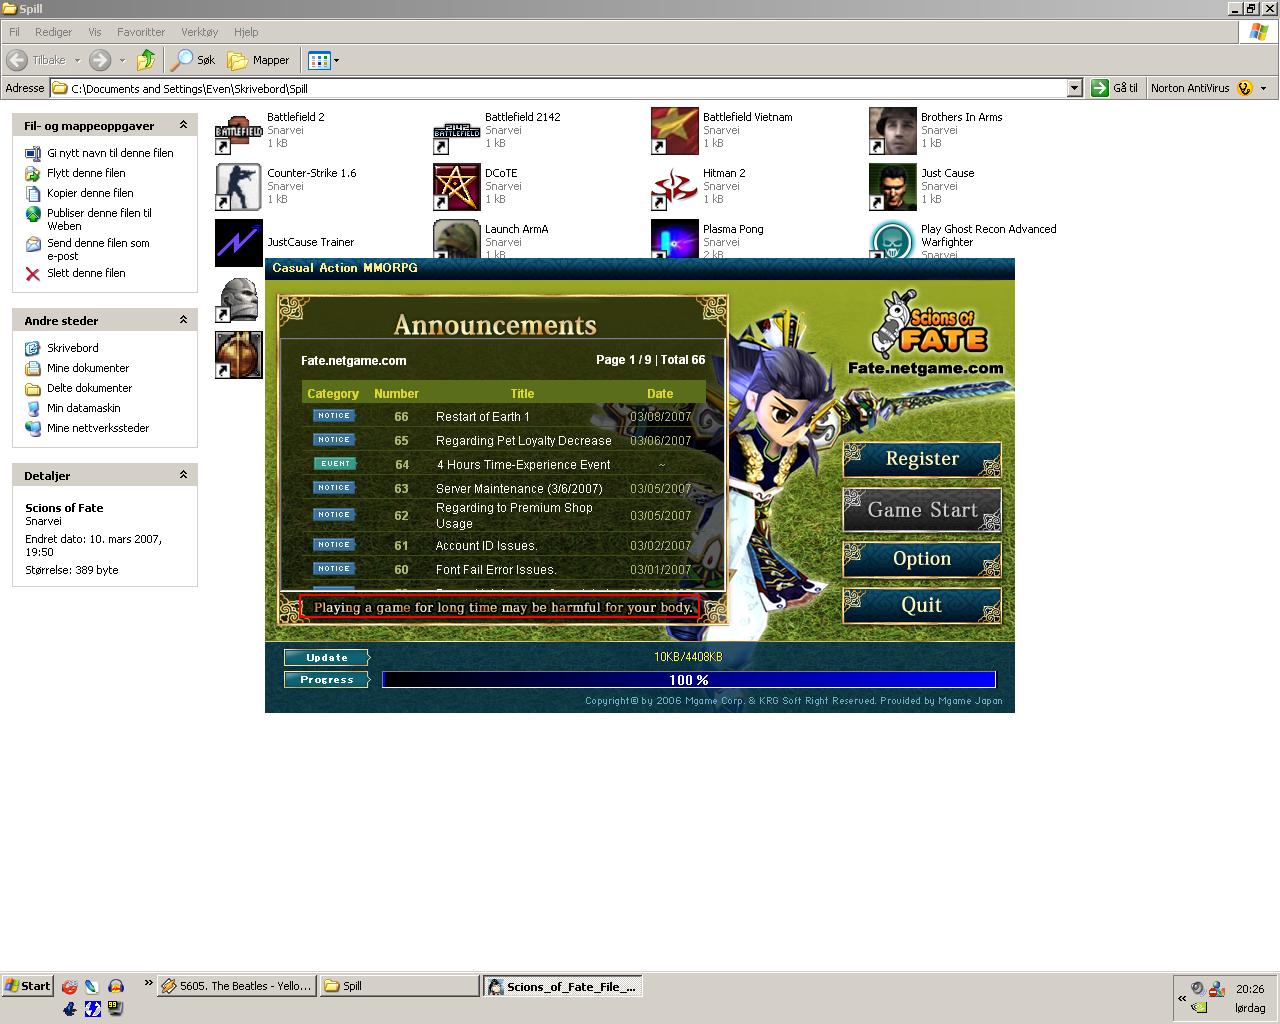Expand the address bar dropdown

[x=1074, y=88]
